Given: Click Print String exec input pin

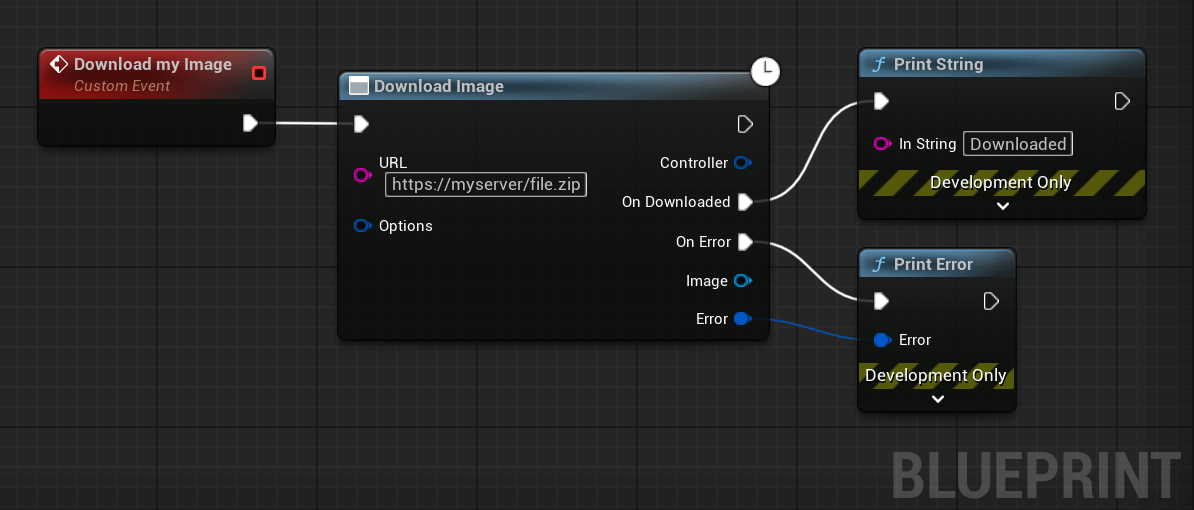Looking at the screenshot, I should coord(881,101).
